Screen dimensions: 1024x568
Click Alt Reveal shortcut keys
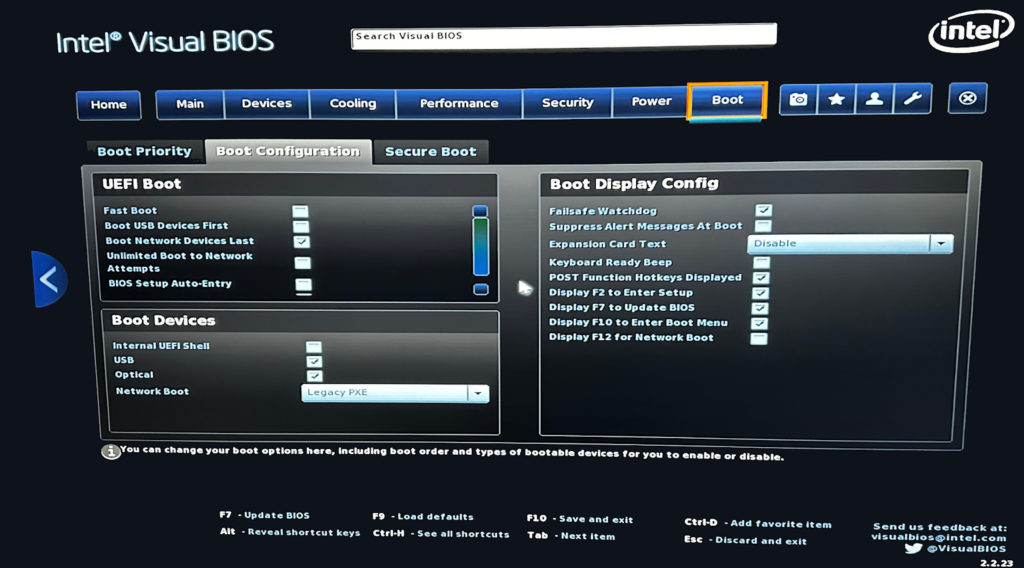[290, 532]
